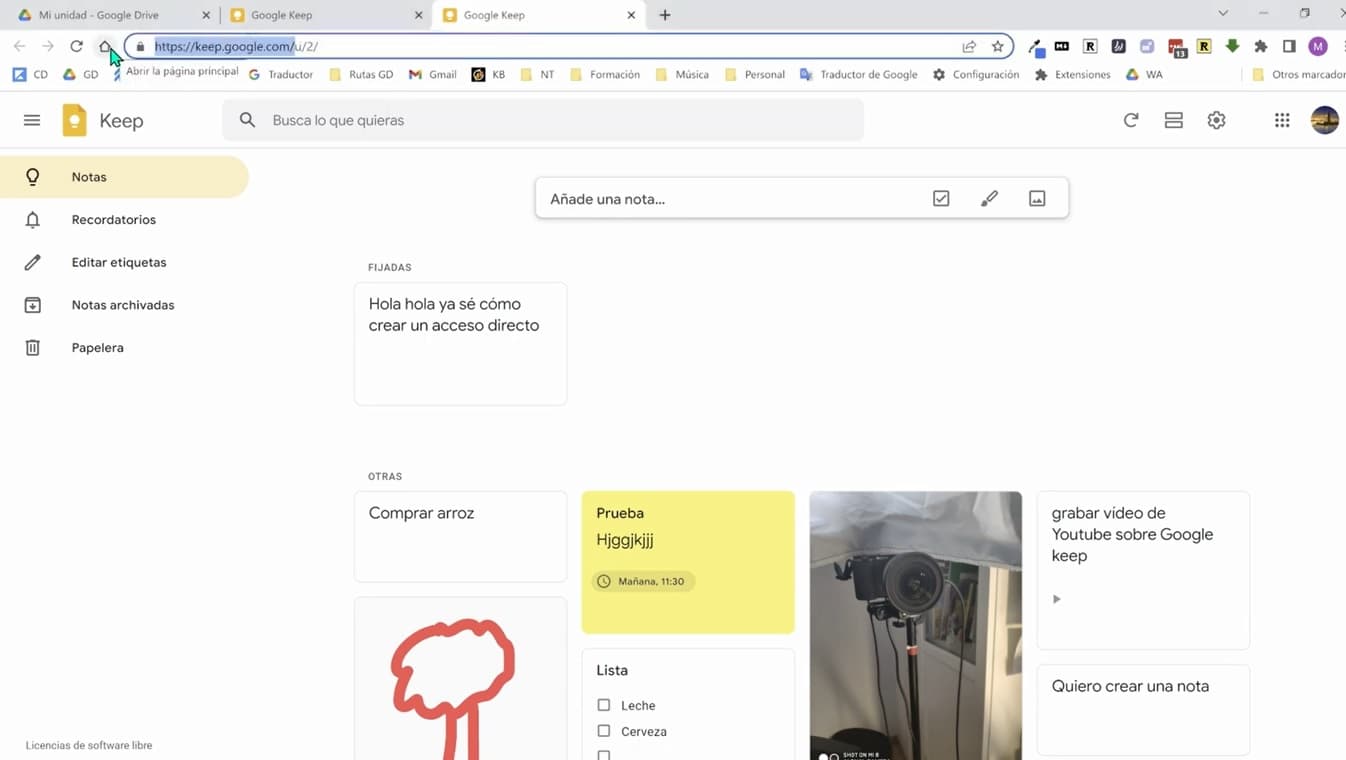The height and width of the screenshot is (760, 1346).
Task: Click the Keep logo icon
Action: click(x=75, y=120)
